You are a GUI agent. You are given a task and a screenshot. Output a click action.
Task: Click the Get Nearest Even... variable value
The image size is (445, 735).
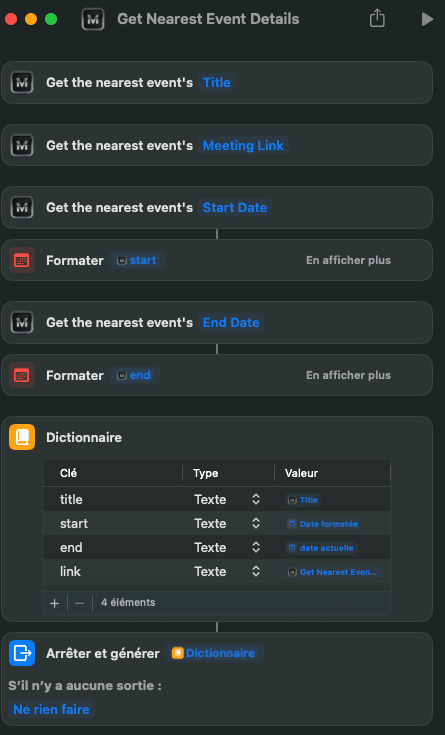[x=333, y=572]
